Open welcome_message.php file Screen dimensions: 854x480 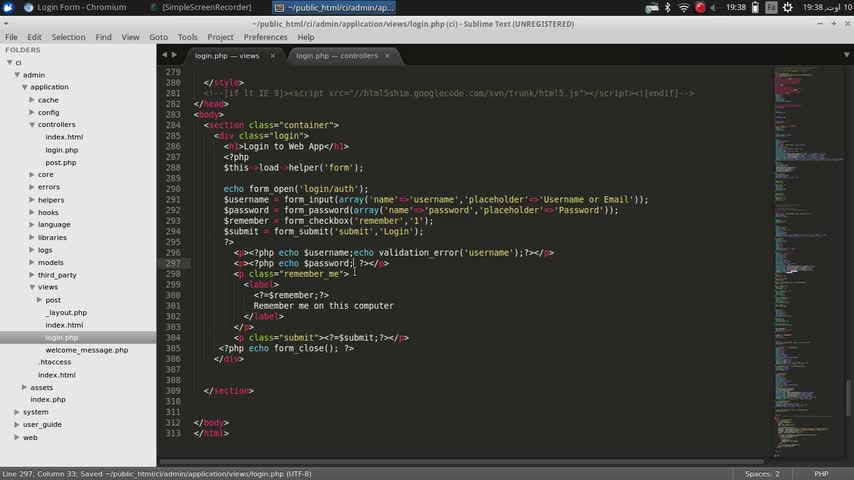pos(87,350)
